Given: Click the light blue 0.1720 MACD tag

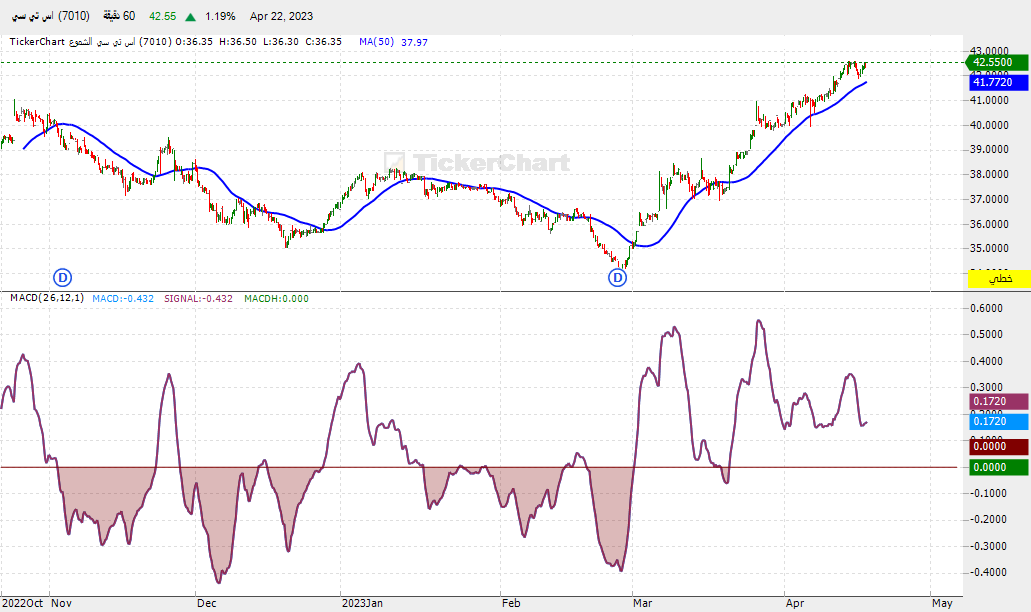Looking at the screenshot, I should pos(999,421).
